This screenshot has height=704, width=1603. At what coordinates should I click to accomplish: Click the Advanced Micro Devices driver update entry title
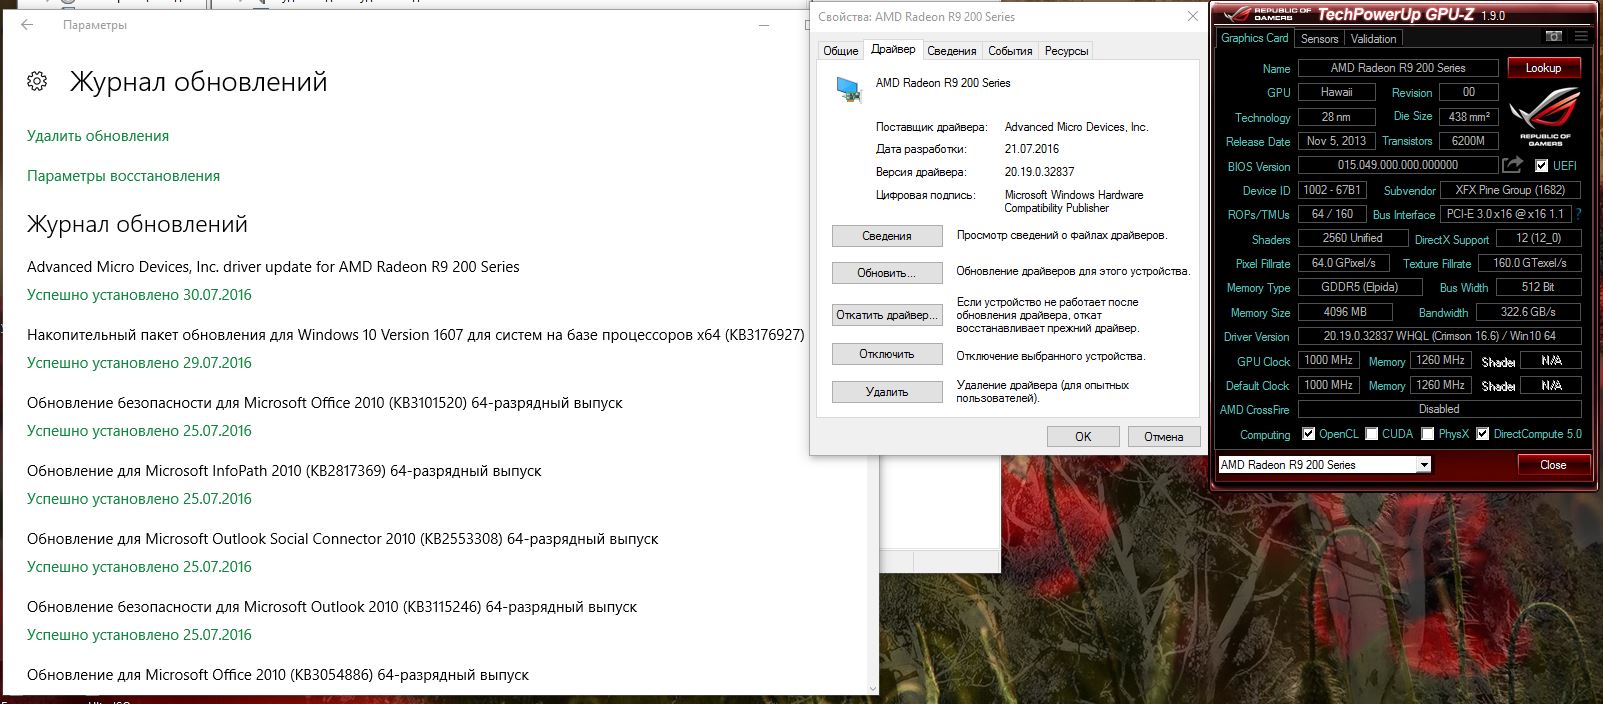coord(273,267)
